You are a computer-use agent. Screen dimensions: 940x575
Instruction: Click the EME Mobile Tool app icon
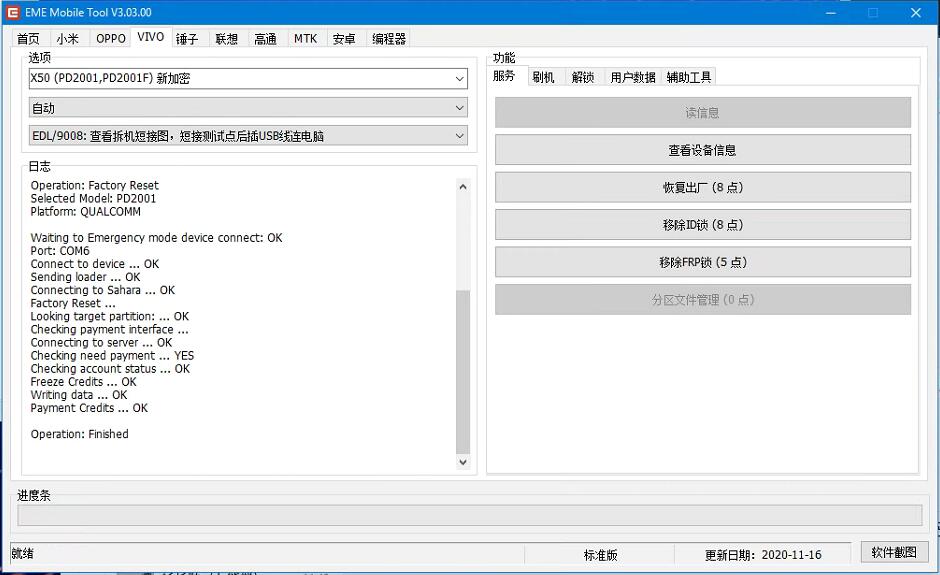(12, 13)
